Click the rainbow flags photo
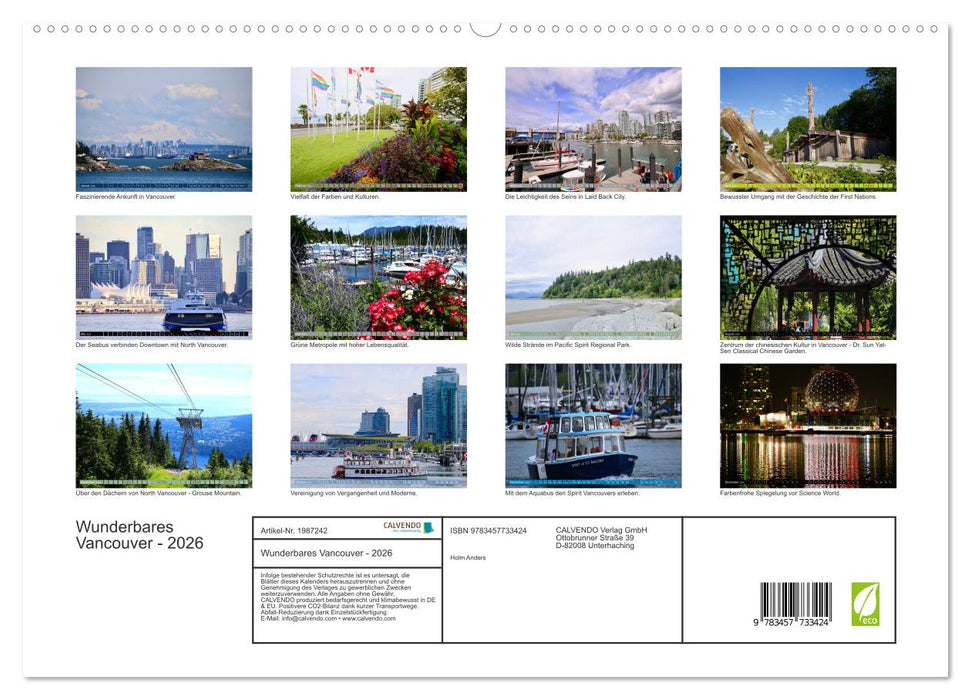The height and width of the screenshot is (700, 971). pyautogui.click(x=378, y=129)
